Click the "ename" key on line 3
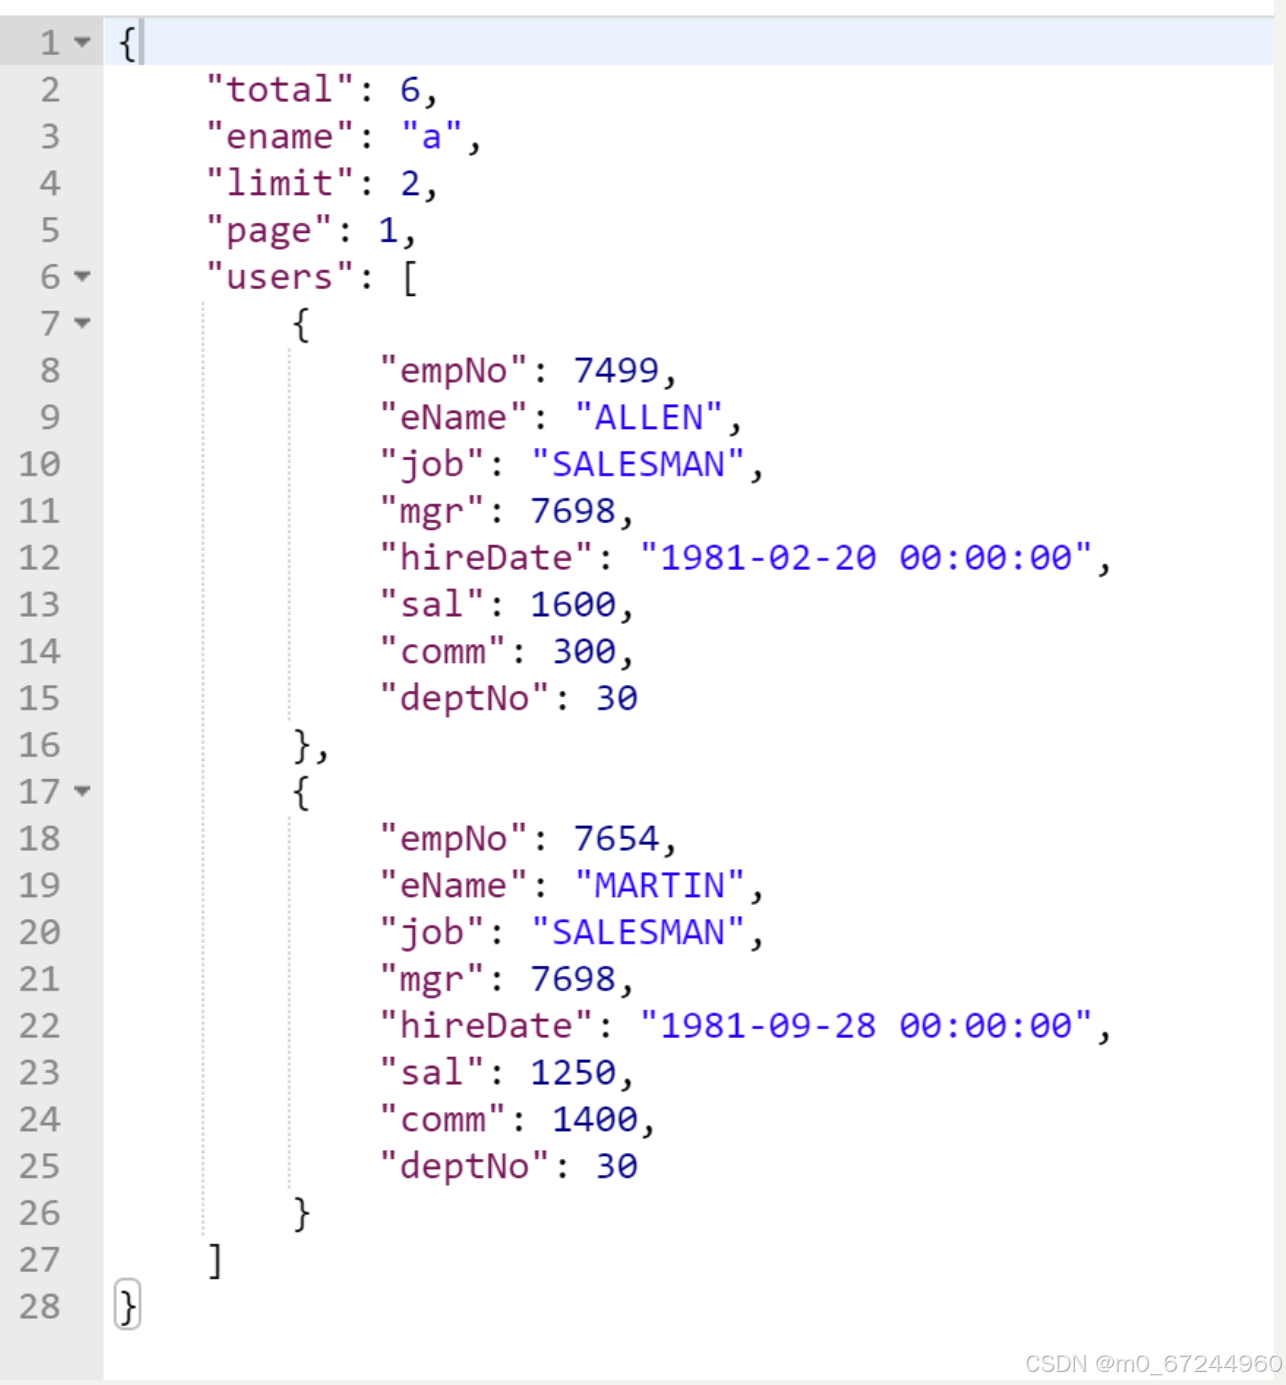This screenshot has height=1385, width=1286. tap(280, 137)
